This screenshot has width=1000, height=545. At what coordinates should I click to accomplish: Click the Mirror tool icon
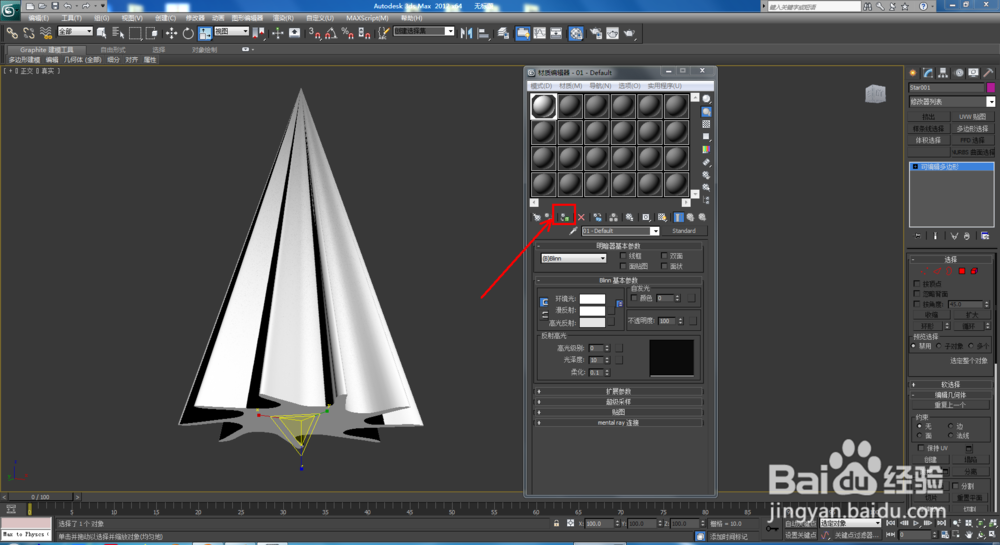(466, 33)
